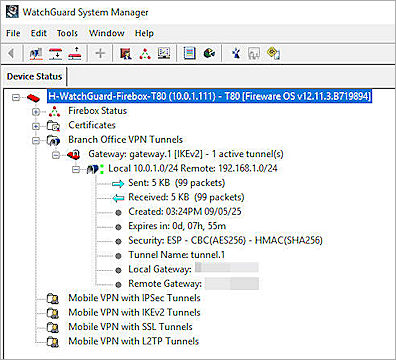Open HostWatch monitor toolbar icon
Image resolution: width=396 pixels, height=360 pixels.
coord(164,53)
